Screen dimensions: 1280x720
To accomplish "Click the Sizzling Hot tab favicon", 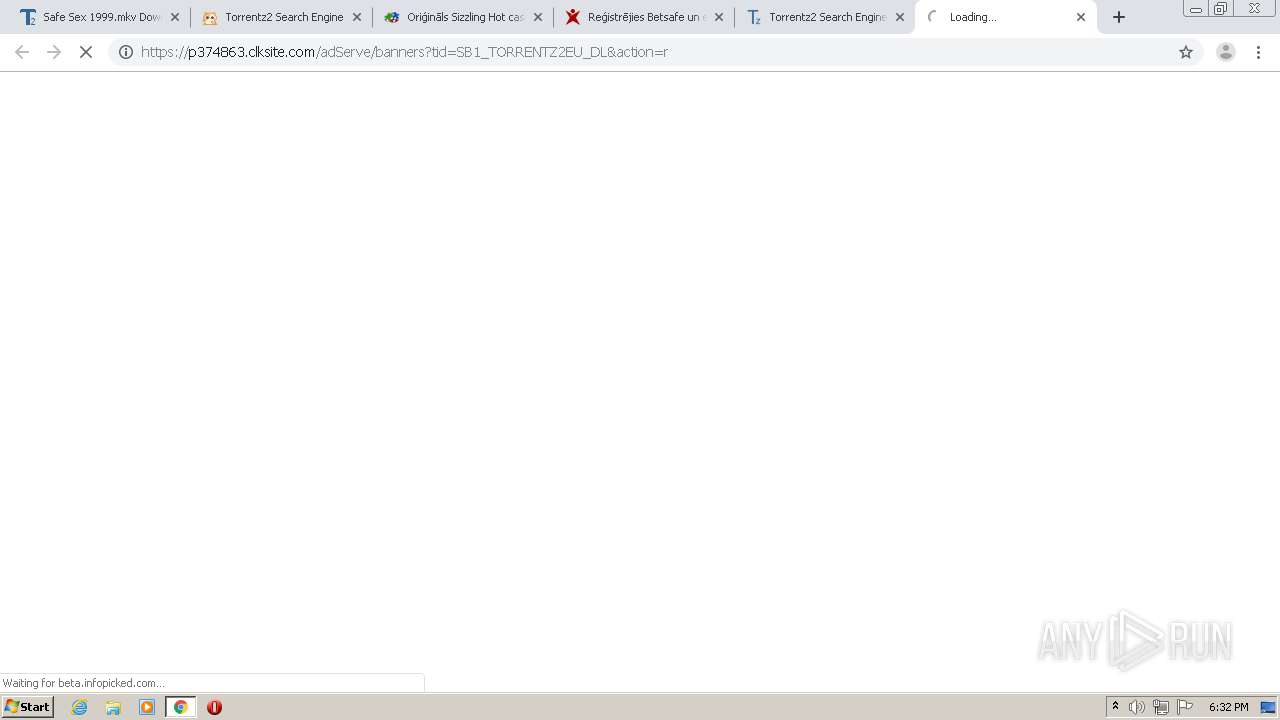I will (x=392, y=17).
